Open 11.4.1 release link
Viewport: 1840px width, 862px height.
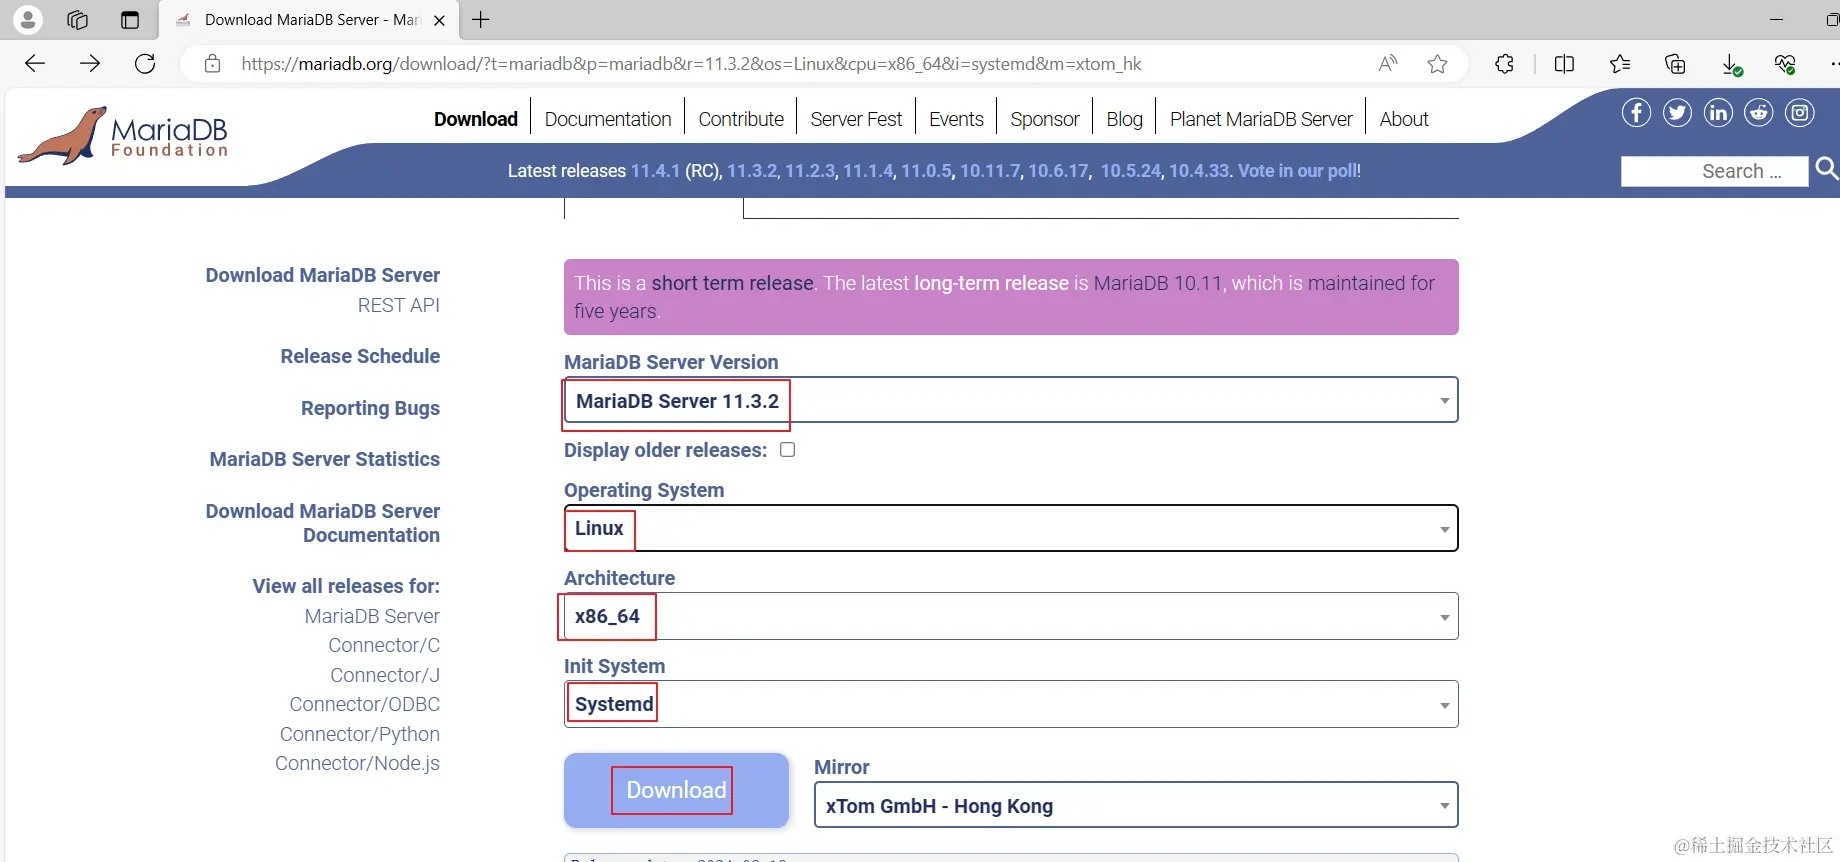click(x=655, y=171)
